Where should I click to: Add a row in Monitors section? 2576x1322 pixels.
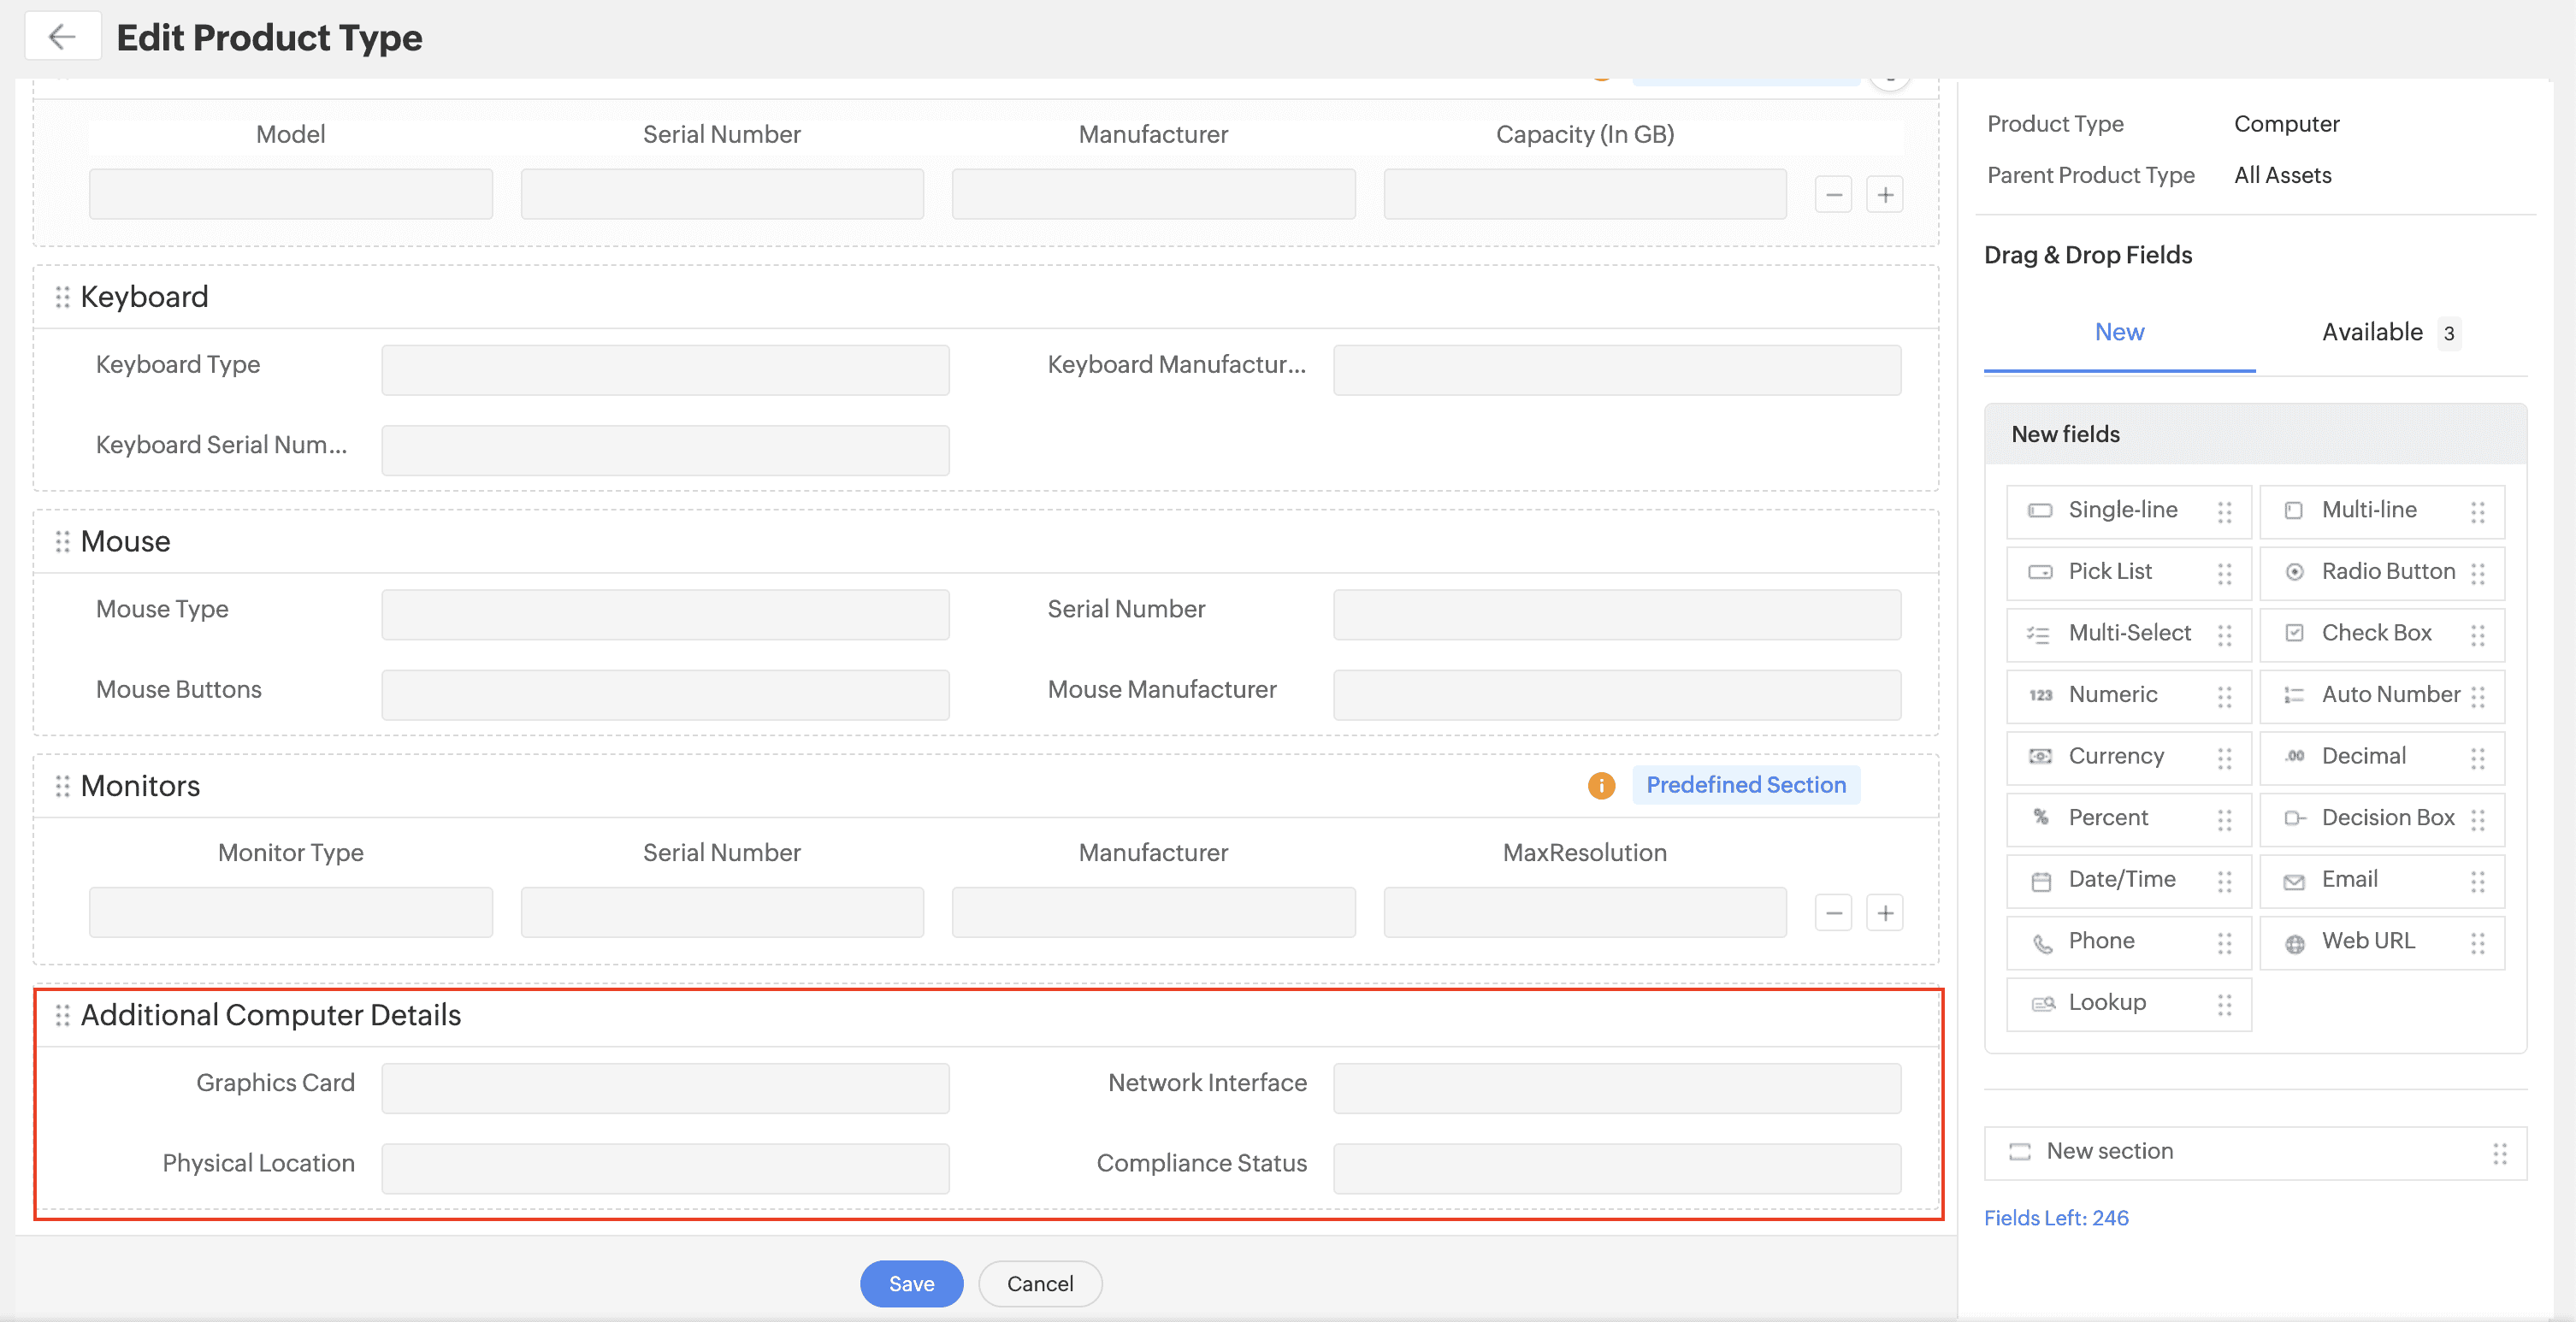[1885, 913]
